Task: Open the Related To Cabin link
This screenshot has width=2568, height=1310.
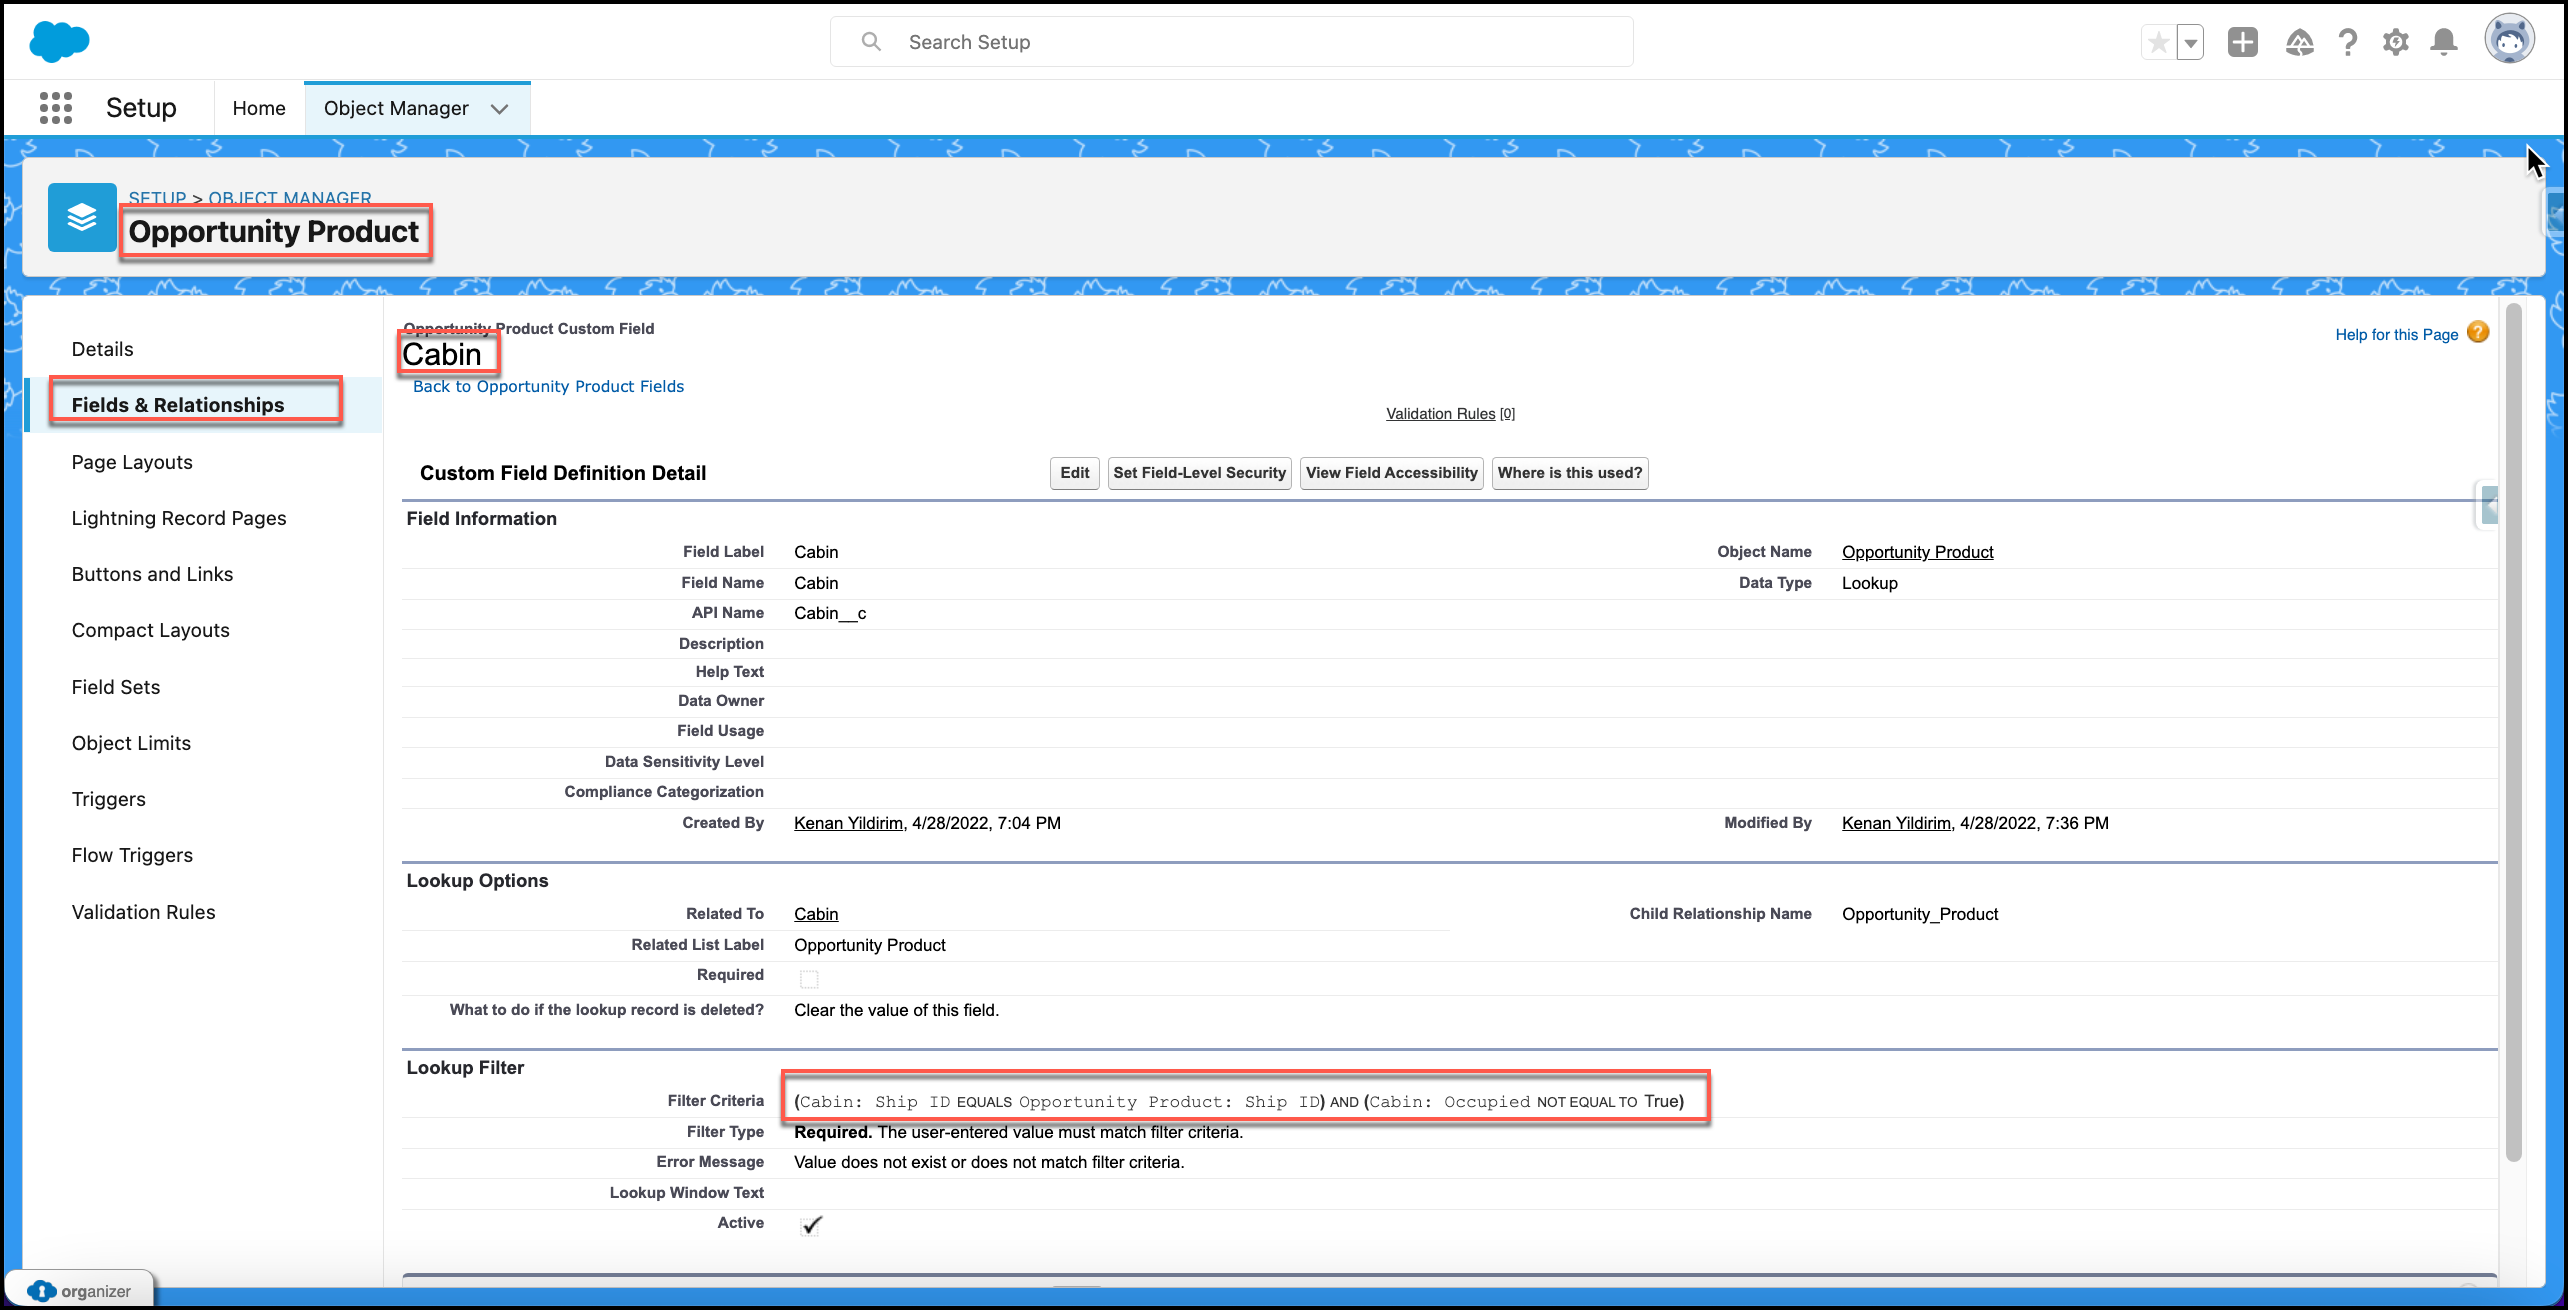Action: [x=816, y=914]
